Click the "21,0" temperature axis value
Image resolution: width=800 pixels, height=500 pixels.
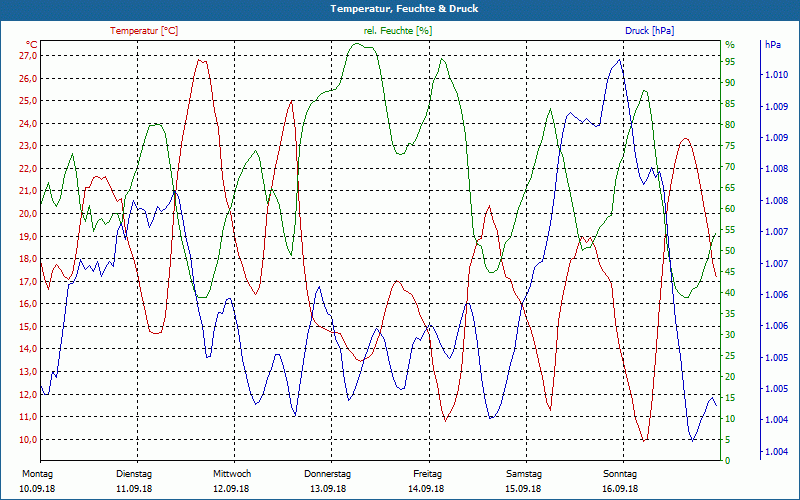tap(28, 191)
